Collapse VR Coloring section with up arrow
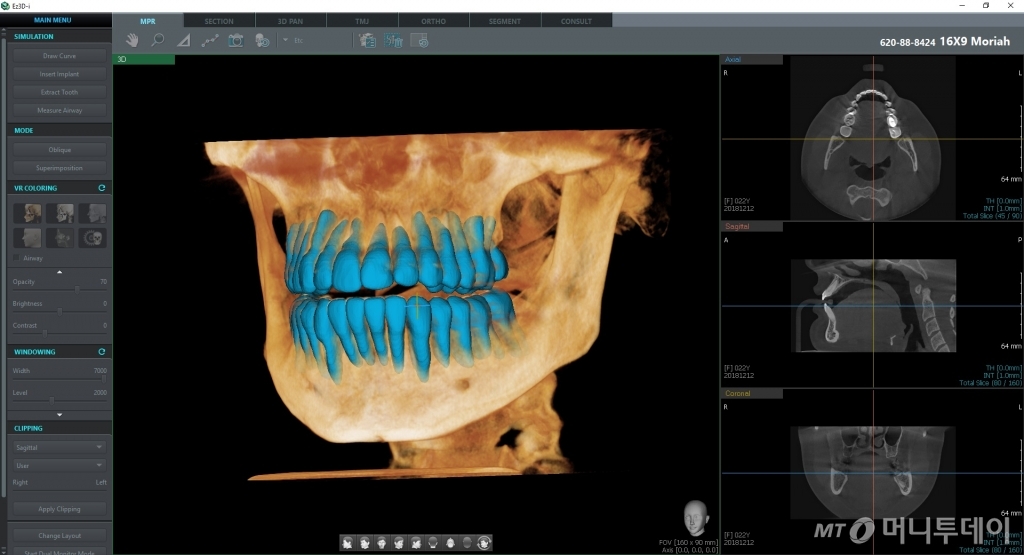 tap(59, 272)
